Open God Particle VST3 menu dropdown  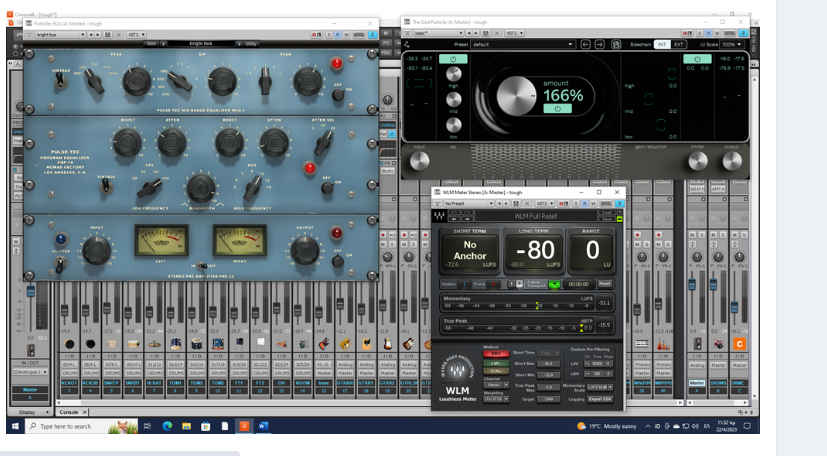click(x=514, y=33)
